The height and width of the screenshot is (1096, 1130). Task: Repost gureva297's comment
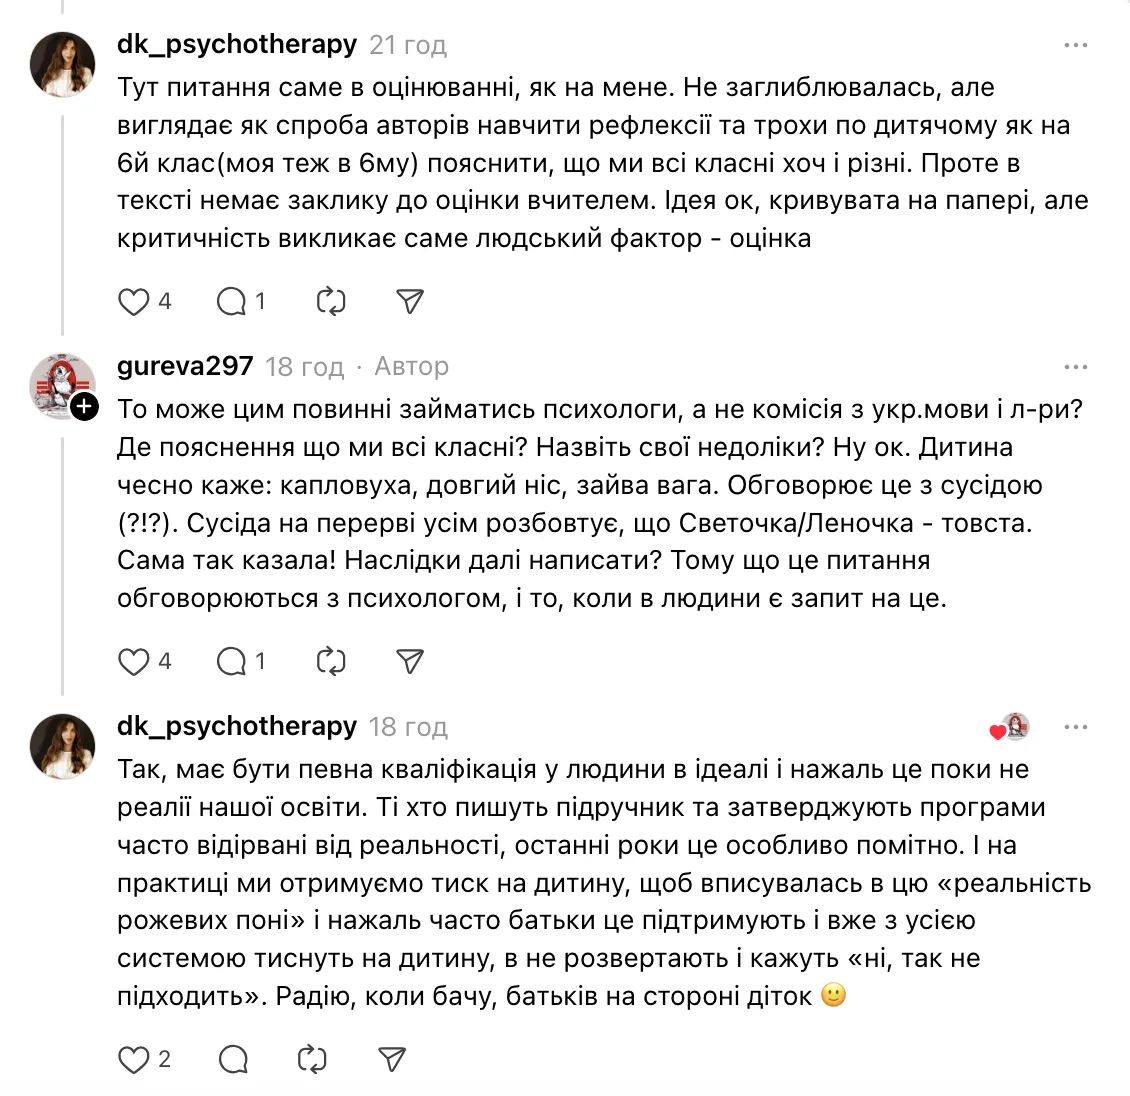click(331, 660)
